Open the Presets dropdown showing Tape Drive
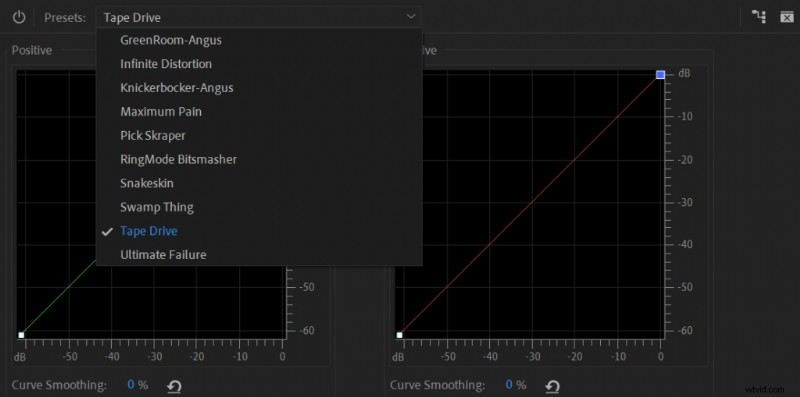 (258, 17)
